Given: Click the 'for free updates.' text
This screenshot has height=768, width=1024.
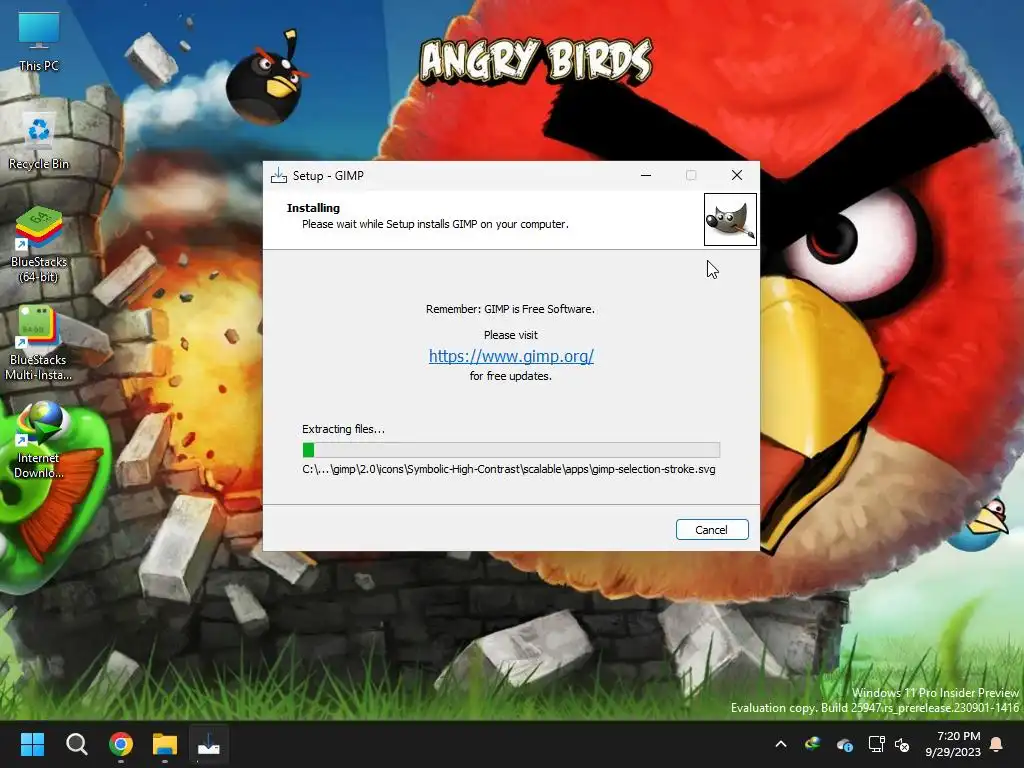Looking at the screenshot, I should (x=510, y=376).
